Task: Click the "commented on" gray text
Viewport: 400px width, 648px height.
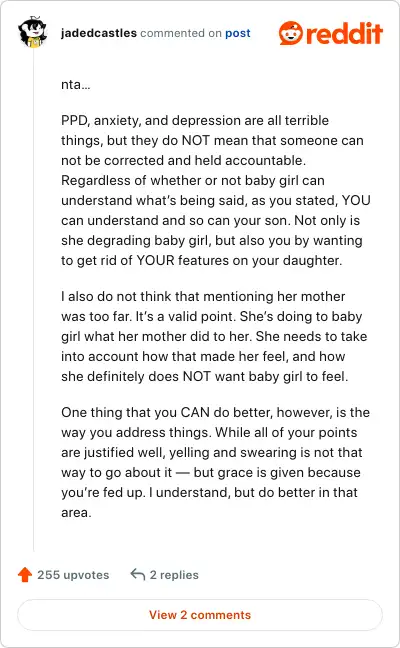Action: click(x=181, y=33)
